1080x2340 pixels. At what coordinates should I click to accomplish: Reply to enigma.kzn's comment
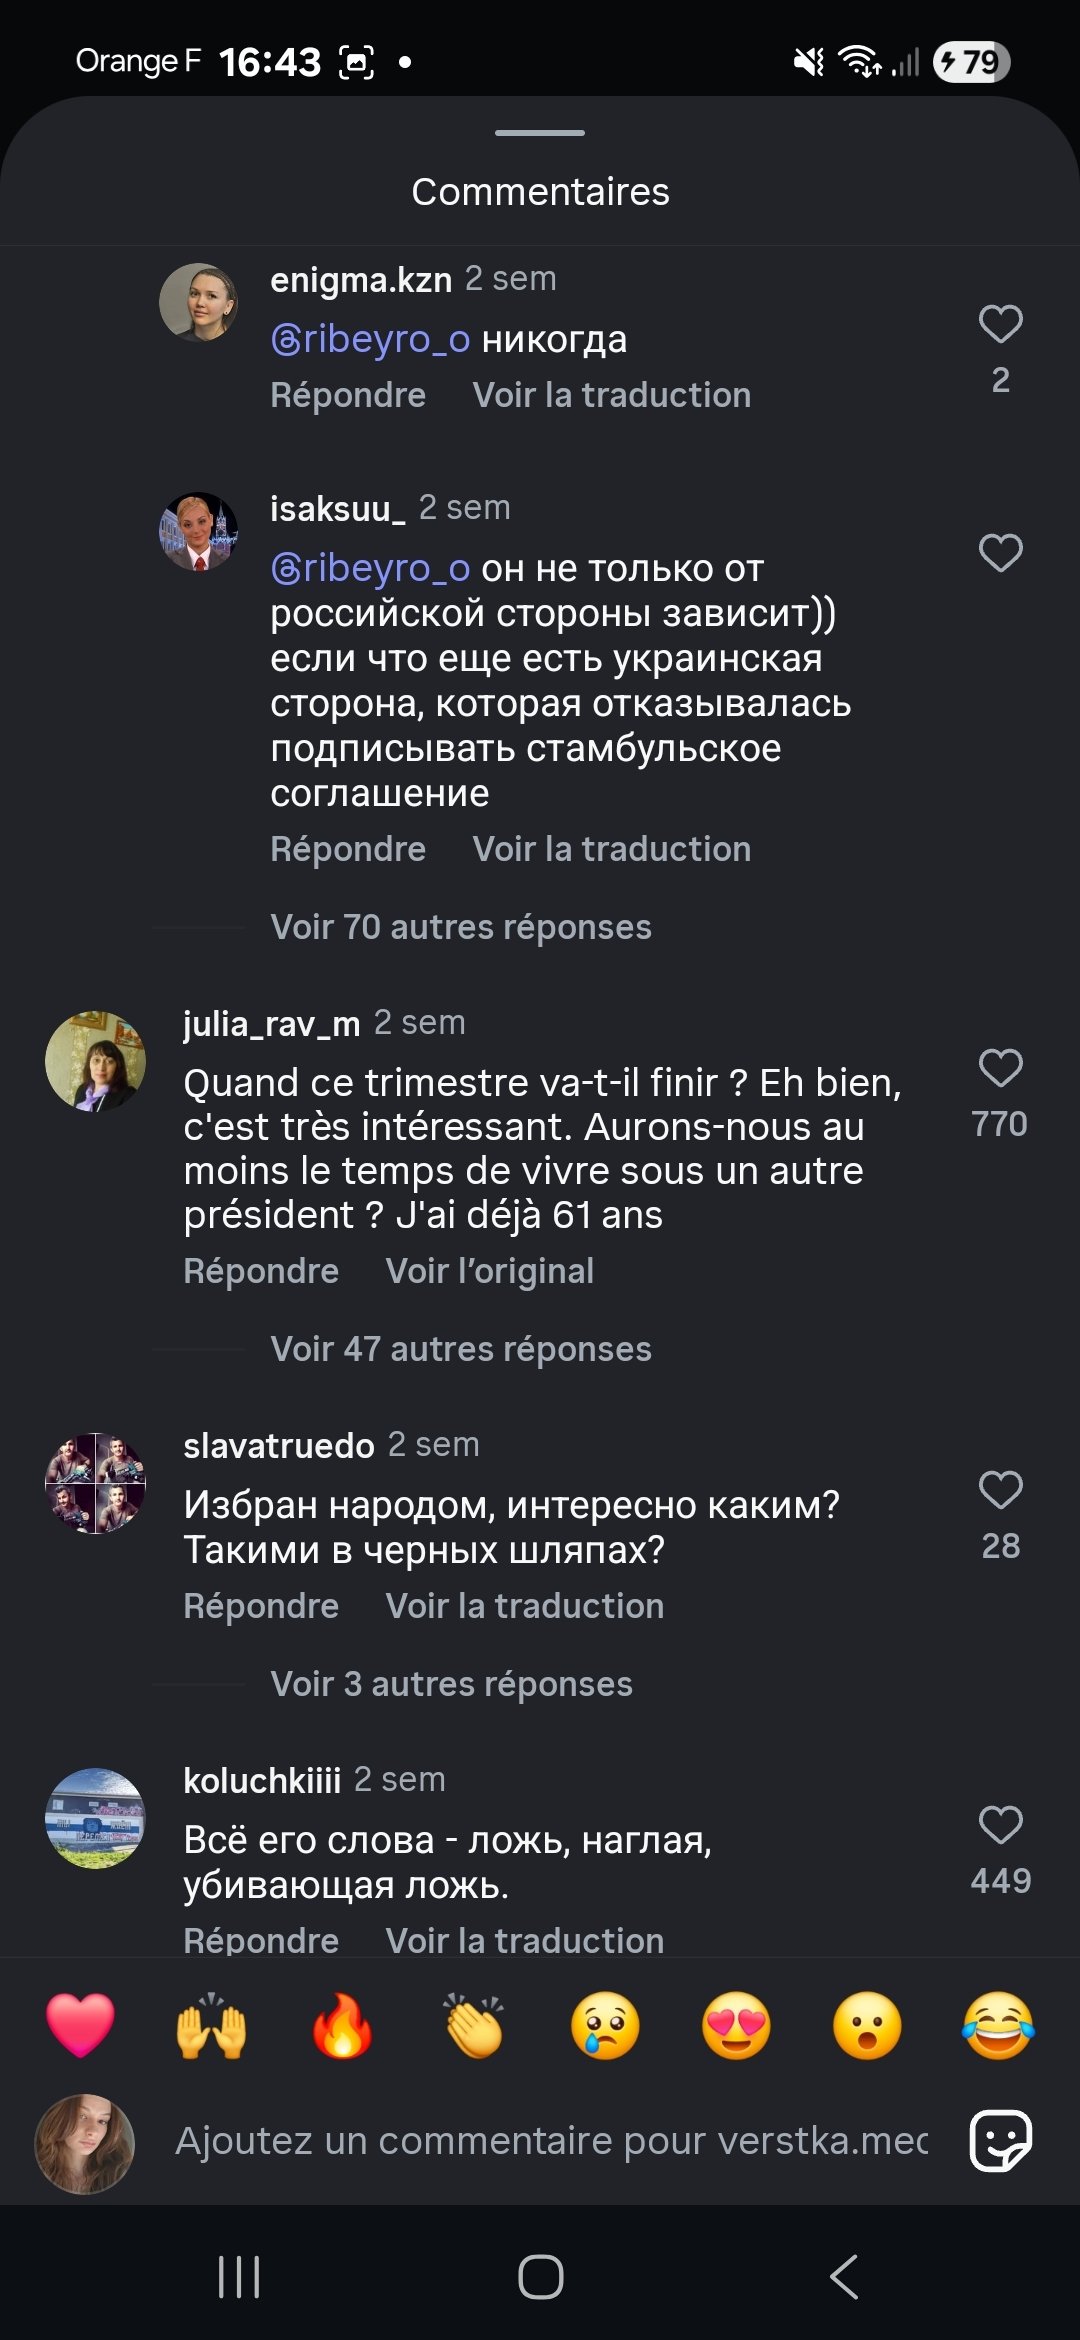pos(348,395)
